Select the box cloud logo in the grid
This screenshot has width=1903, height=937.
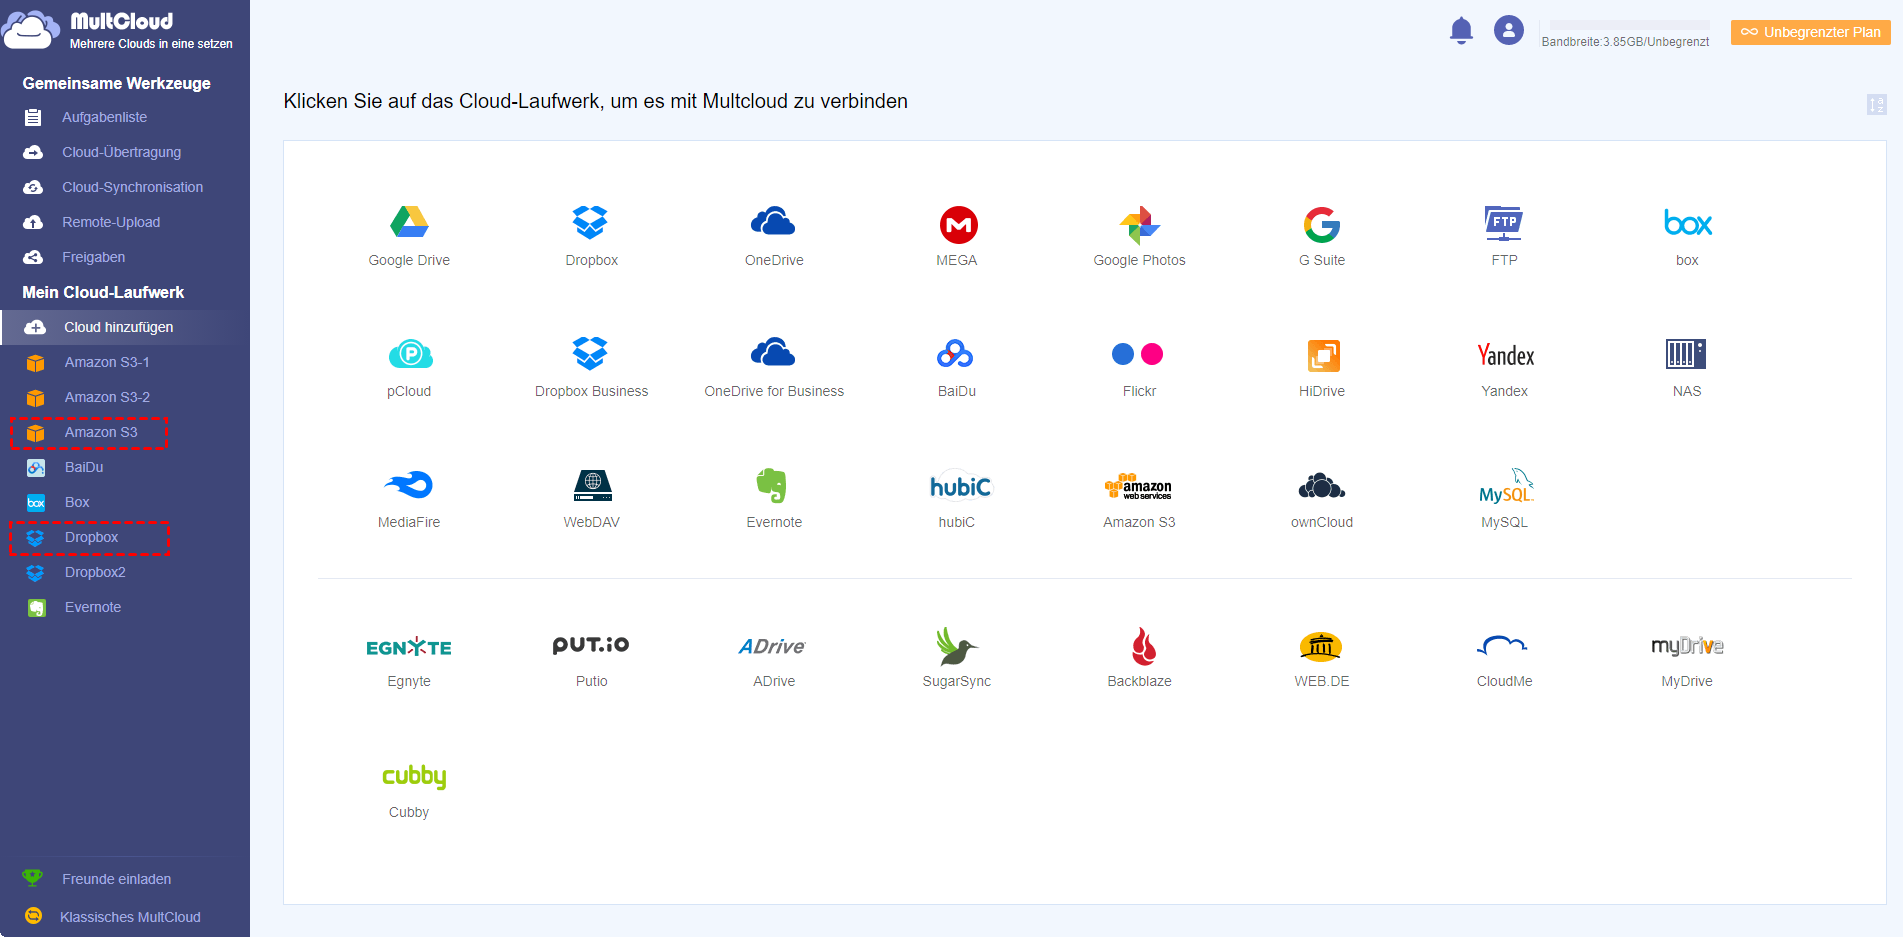(x=1687, y=224)
